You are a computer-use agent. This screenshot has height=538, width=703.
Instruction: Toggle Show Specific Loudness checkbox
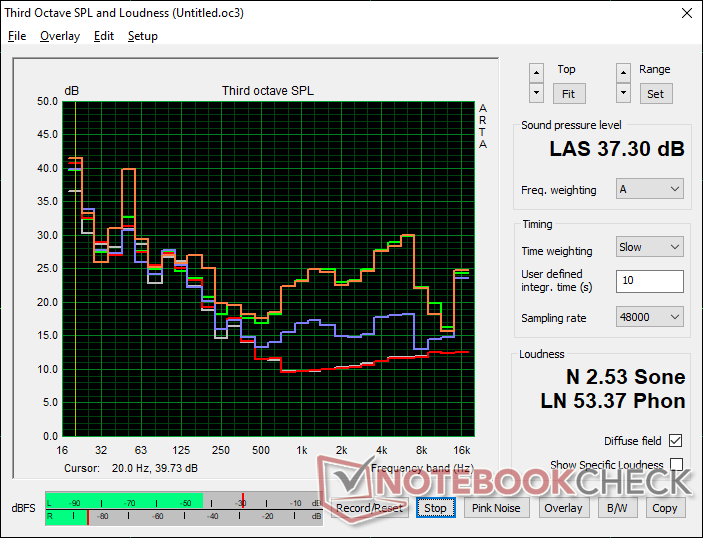tap(676, 465)
